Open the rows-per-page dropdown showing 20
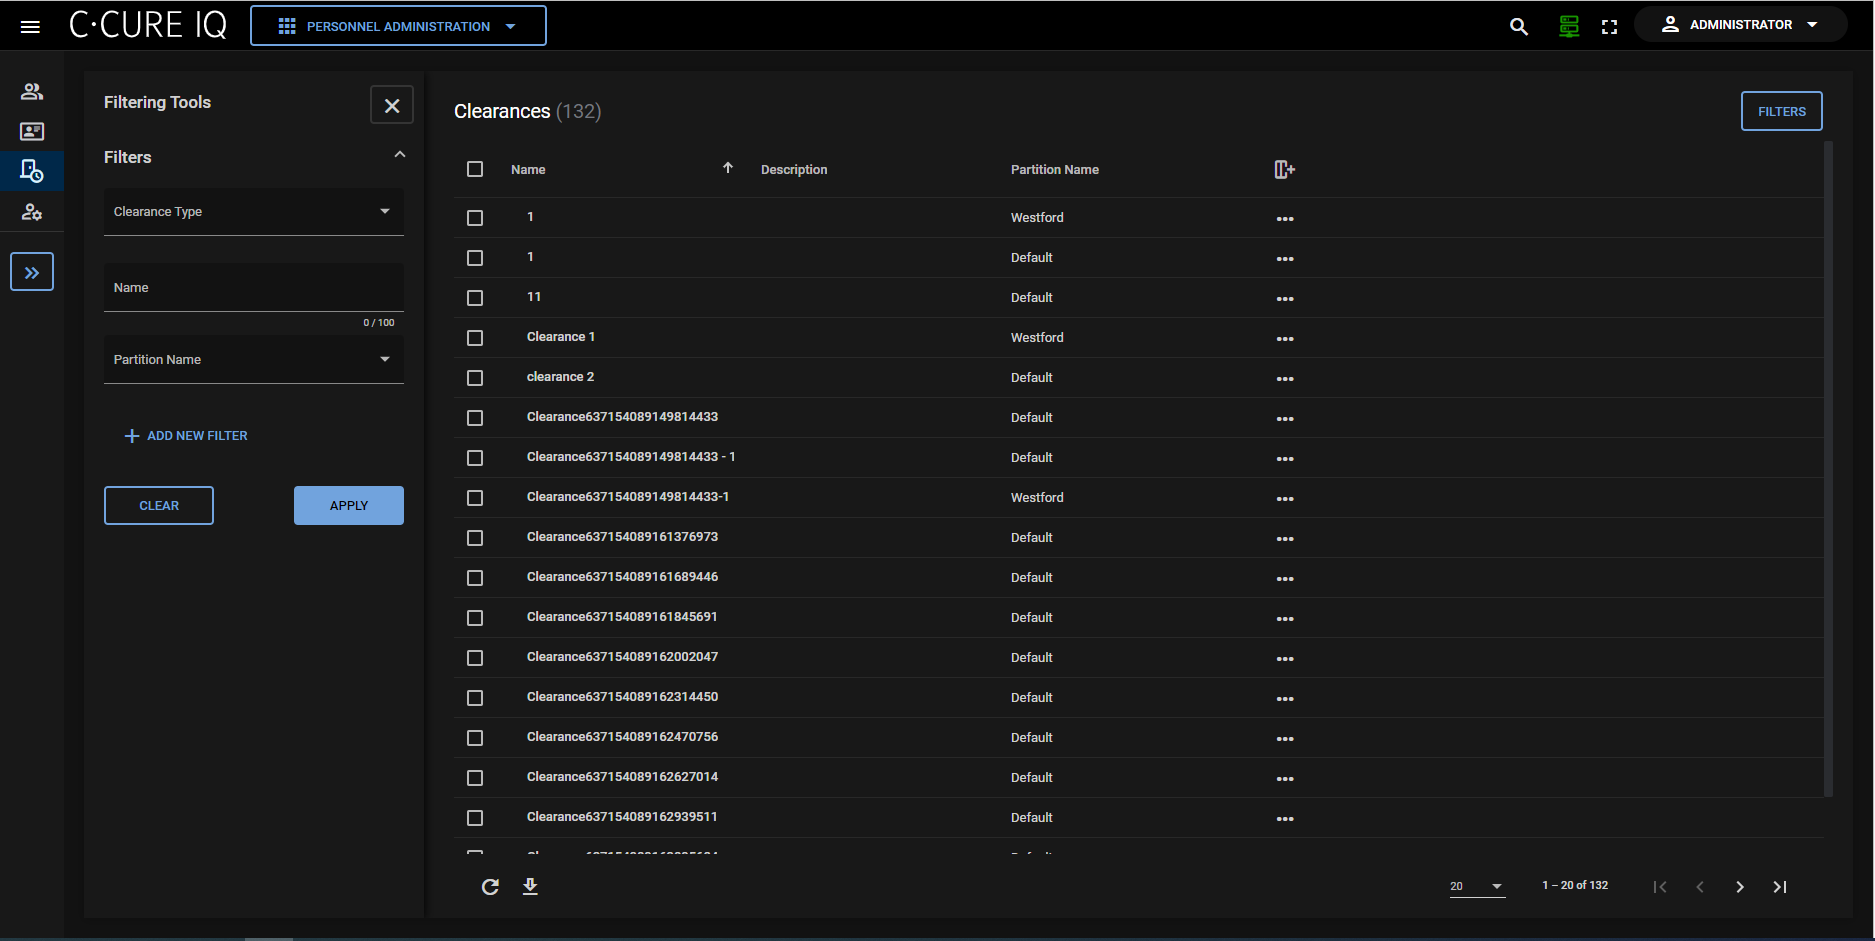This screenshot has width=1875, height=941. [1476, 887]
